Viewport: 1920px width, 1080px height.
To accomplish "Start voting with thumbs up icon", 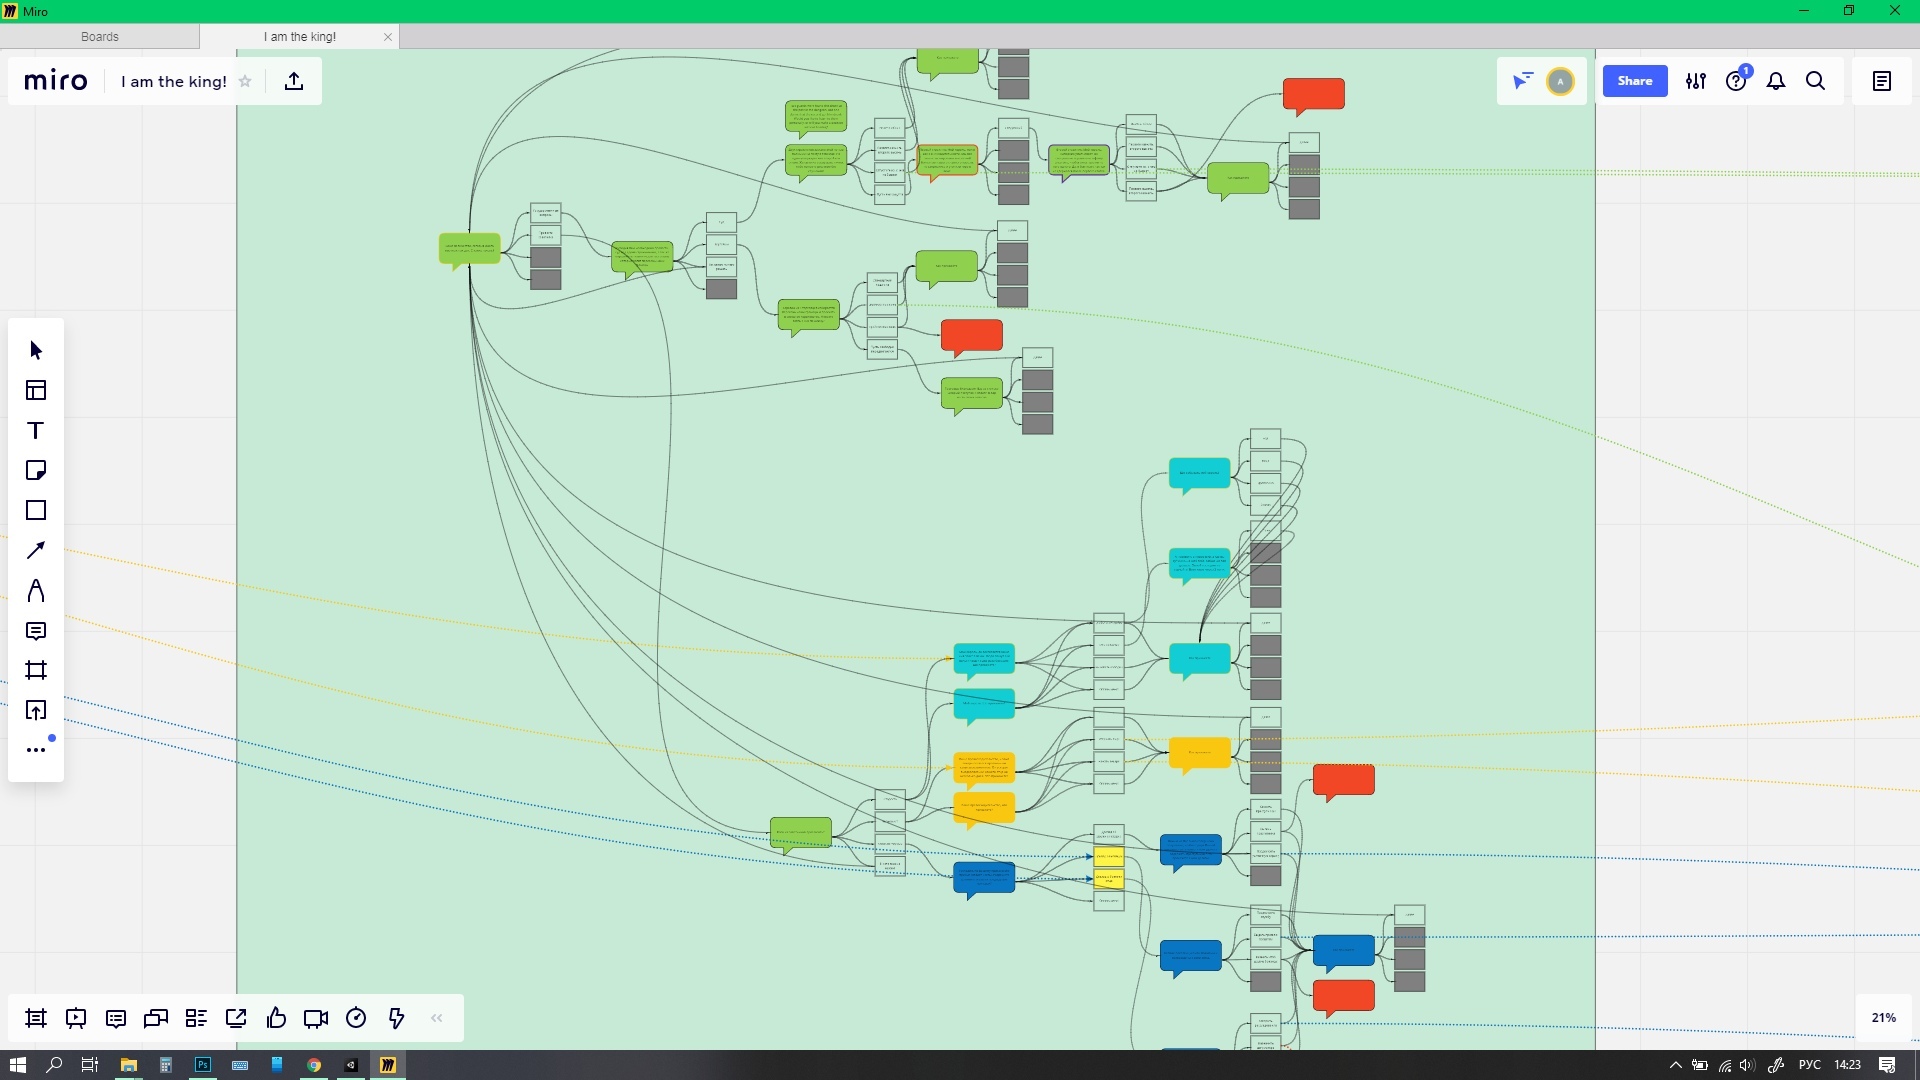I will click(x=276, y=1018).
